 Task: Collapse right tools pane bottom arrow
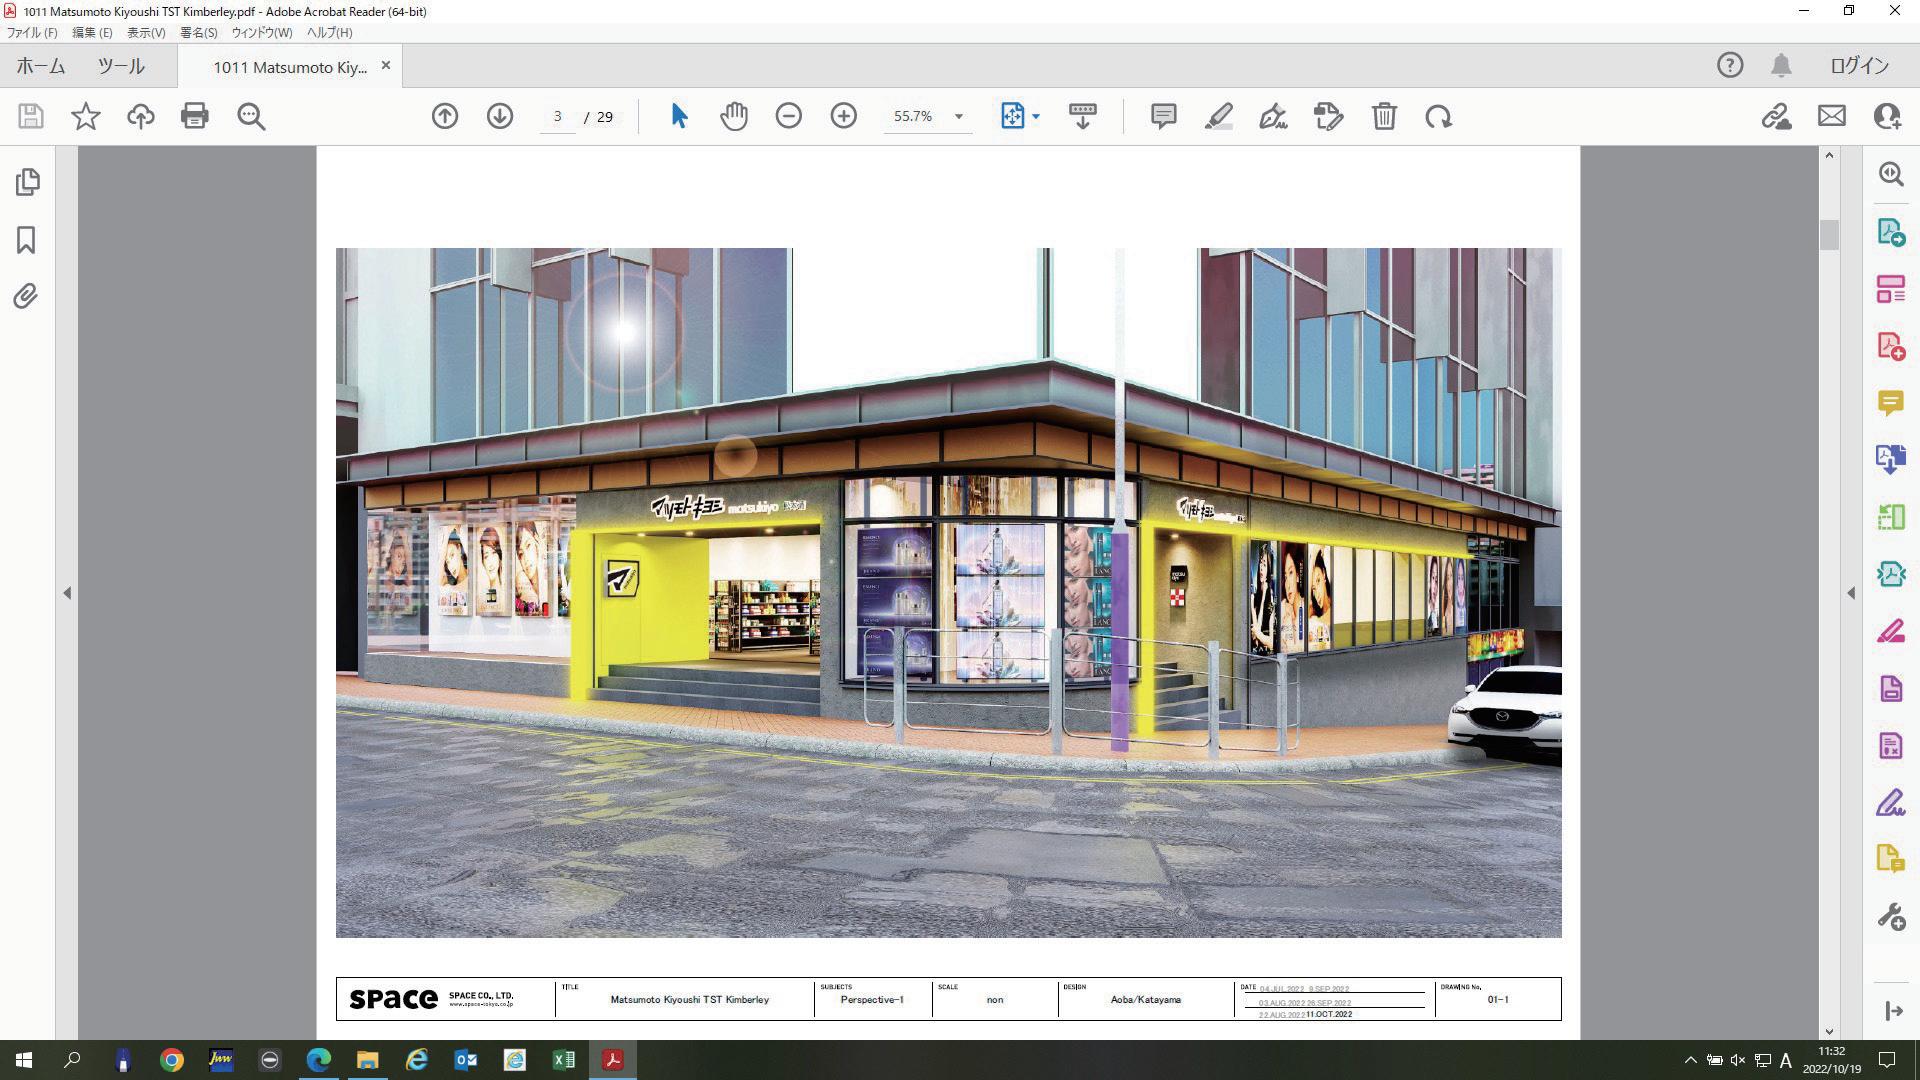coord(1893,1012)
